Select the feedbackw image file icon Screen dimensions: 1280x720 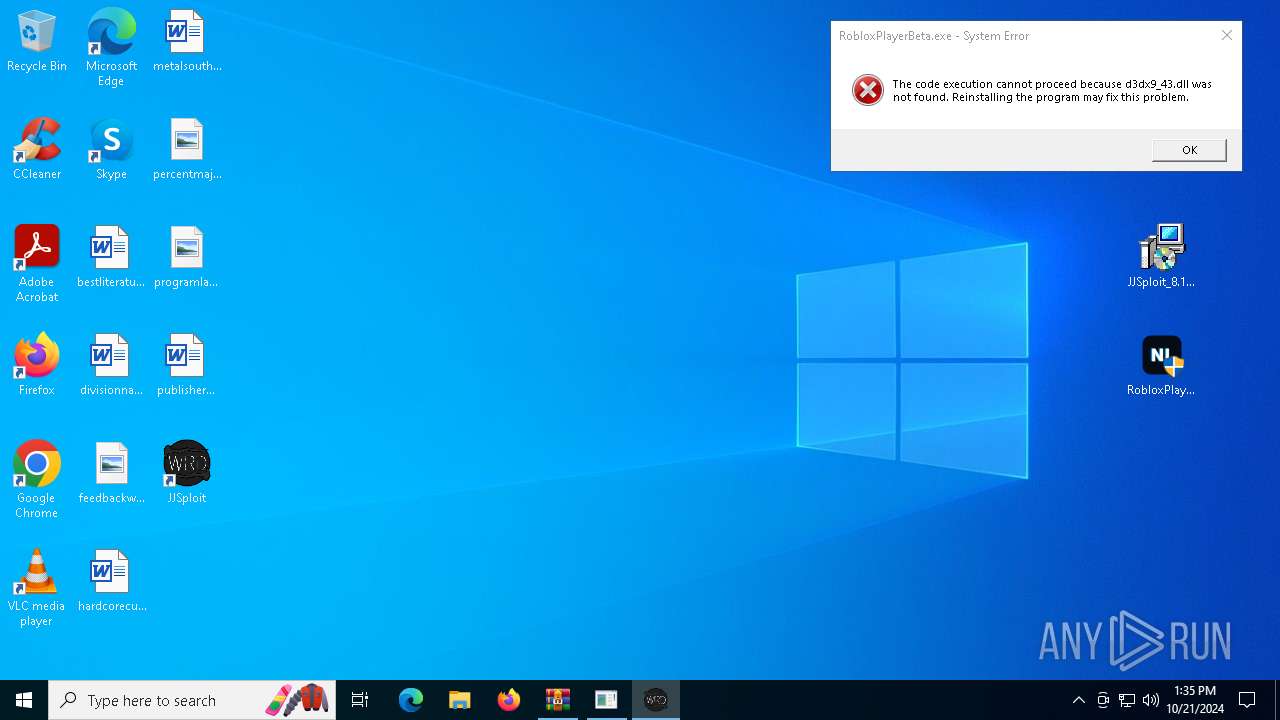tap(111, 474)
